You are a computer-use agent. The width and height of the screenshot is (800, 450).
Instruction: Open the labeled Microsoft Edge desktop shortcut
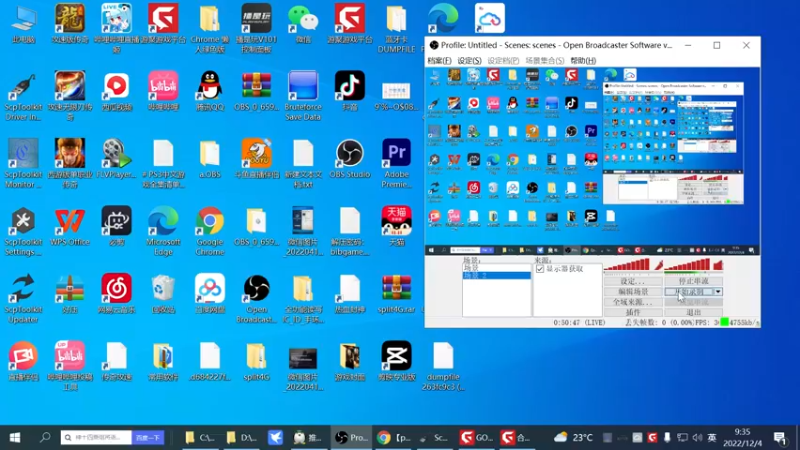pyautogui.click(x=163, y=231)
